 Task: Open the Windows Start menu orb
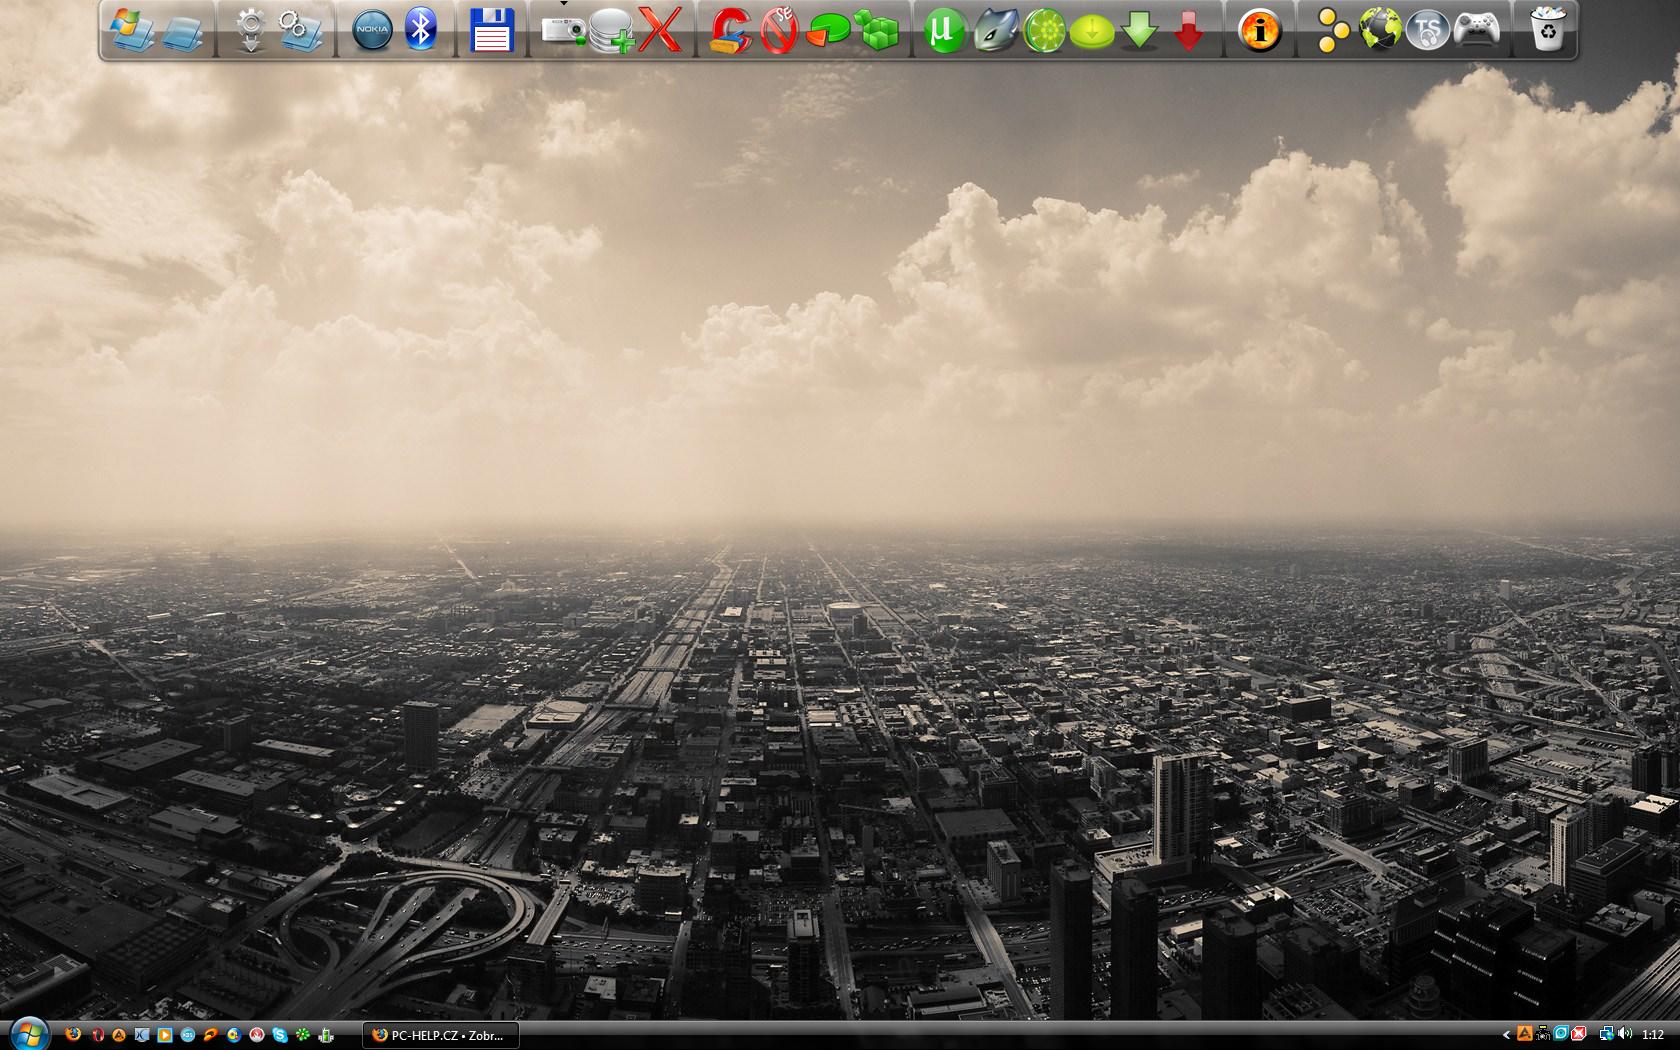click(28, 1033)
